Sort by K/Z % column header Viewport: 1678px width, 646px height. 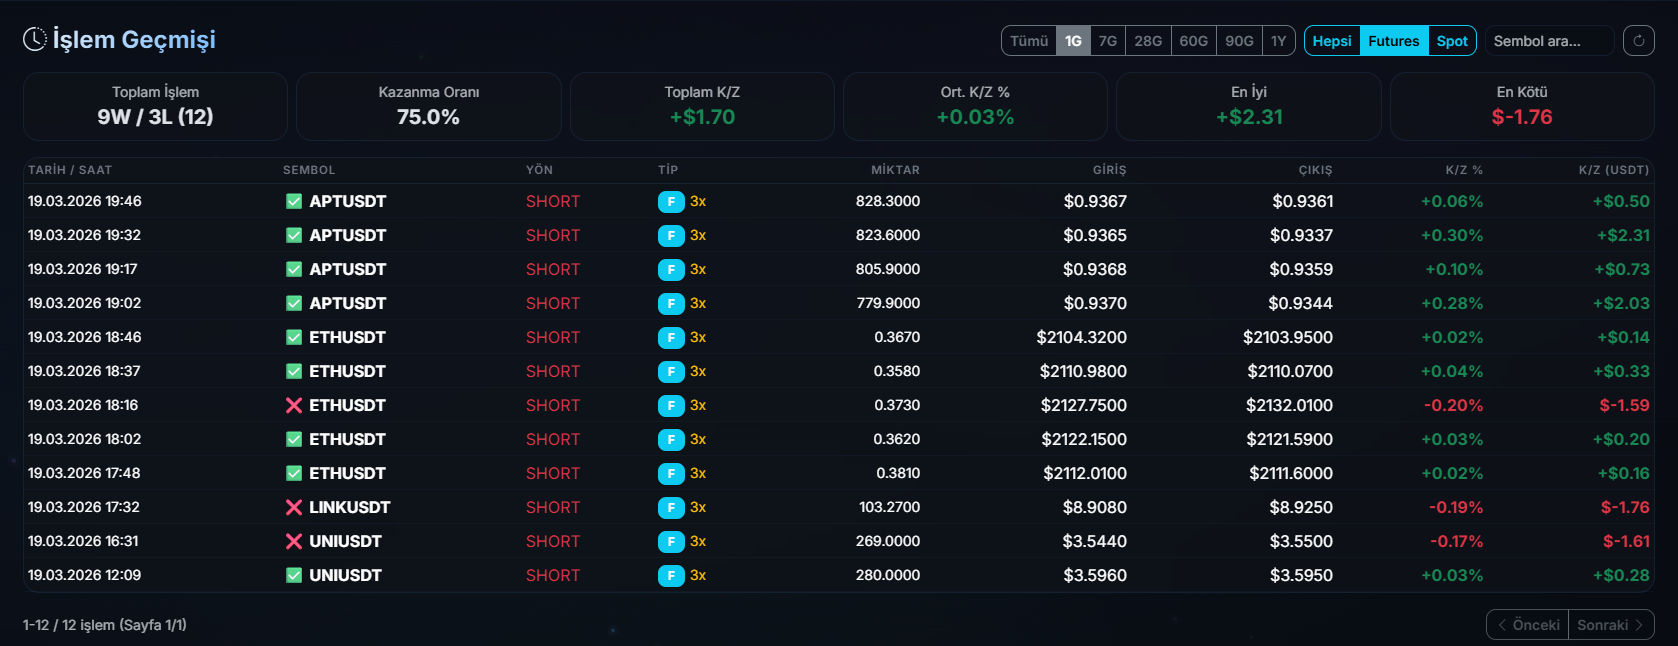pyautogui.click(x=1464, y=170)
